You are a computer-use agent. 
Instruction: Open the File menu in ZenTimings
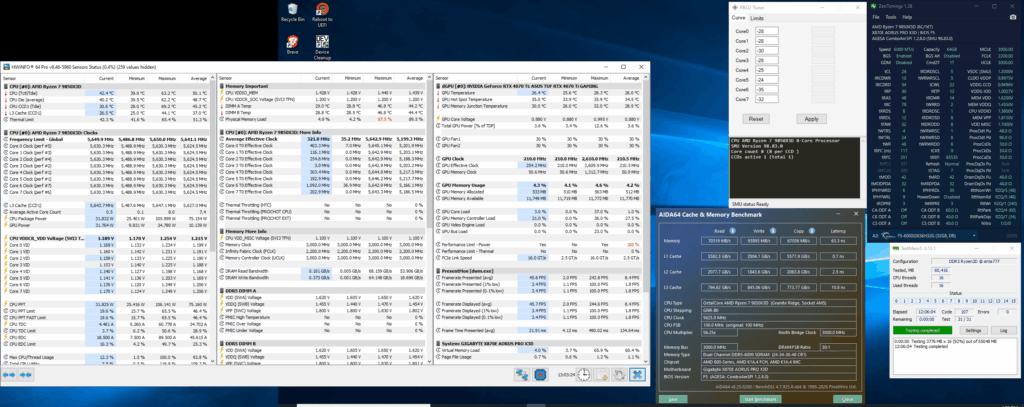(876, 17)
